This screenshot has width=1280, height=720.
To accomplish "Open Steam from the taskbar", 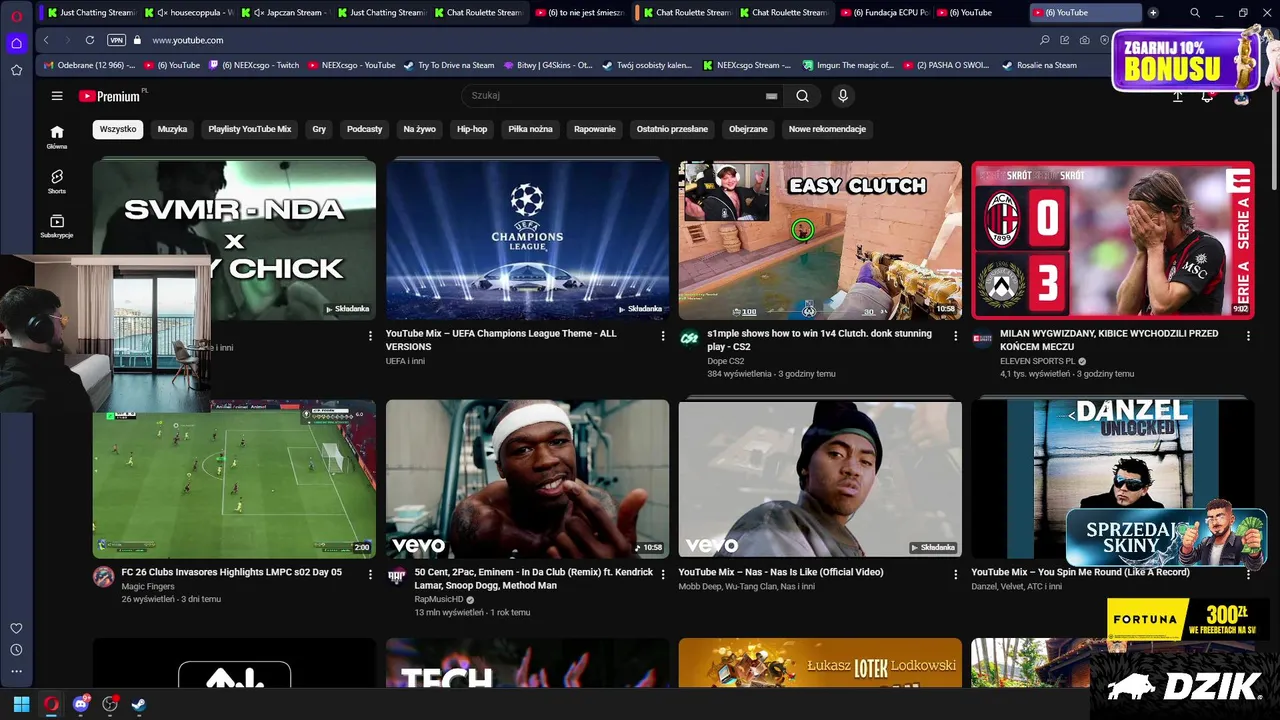I will click(x=139, y=704).
